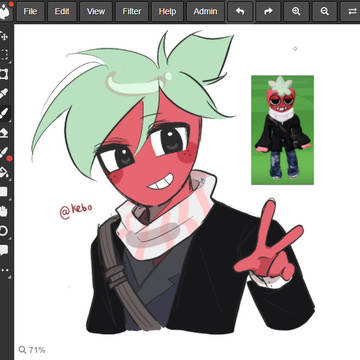Click the Zoom Out magnifier button

pyautogui.click(x=324, y=11)
